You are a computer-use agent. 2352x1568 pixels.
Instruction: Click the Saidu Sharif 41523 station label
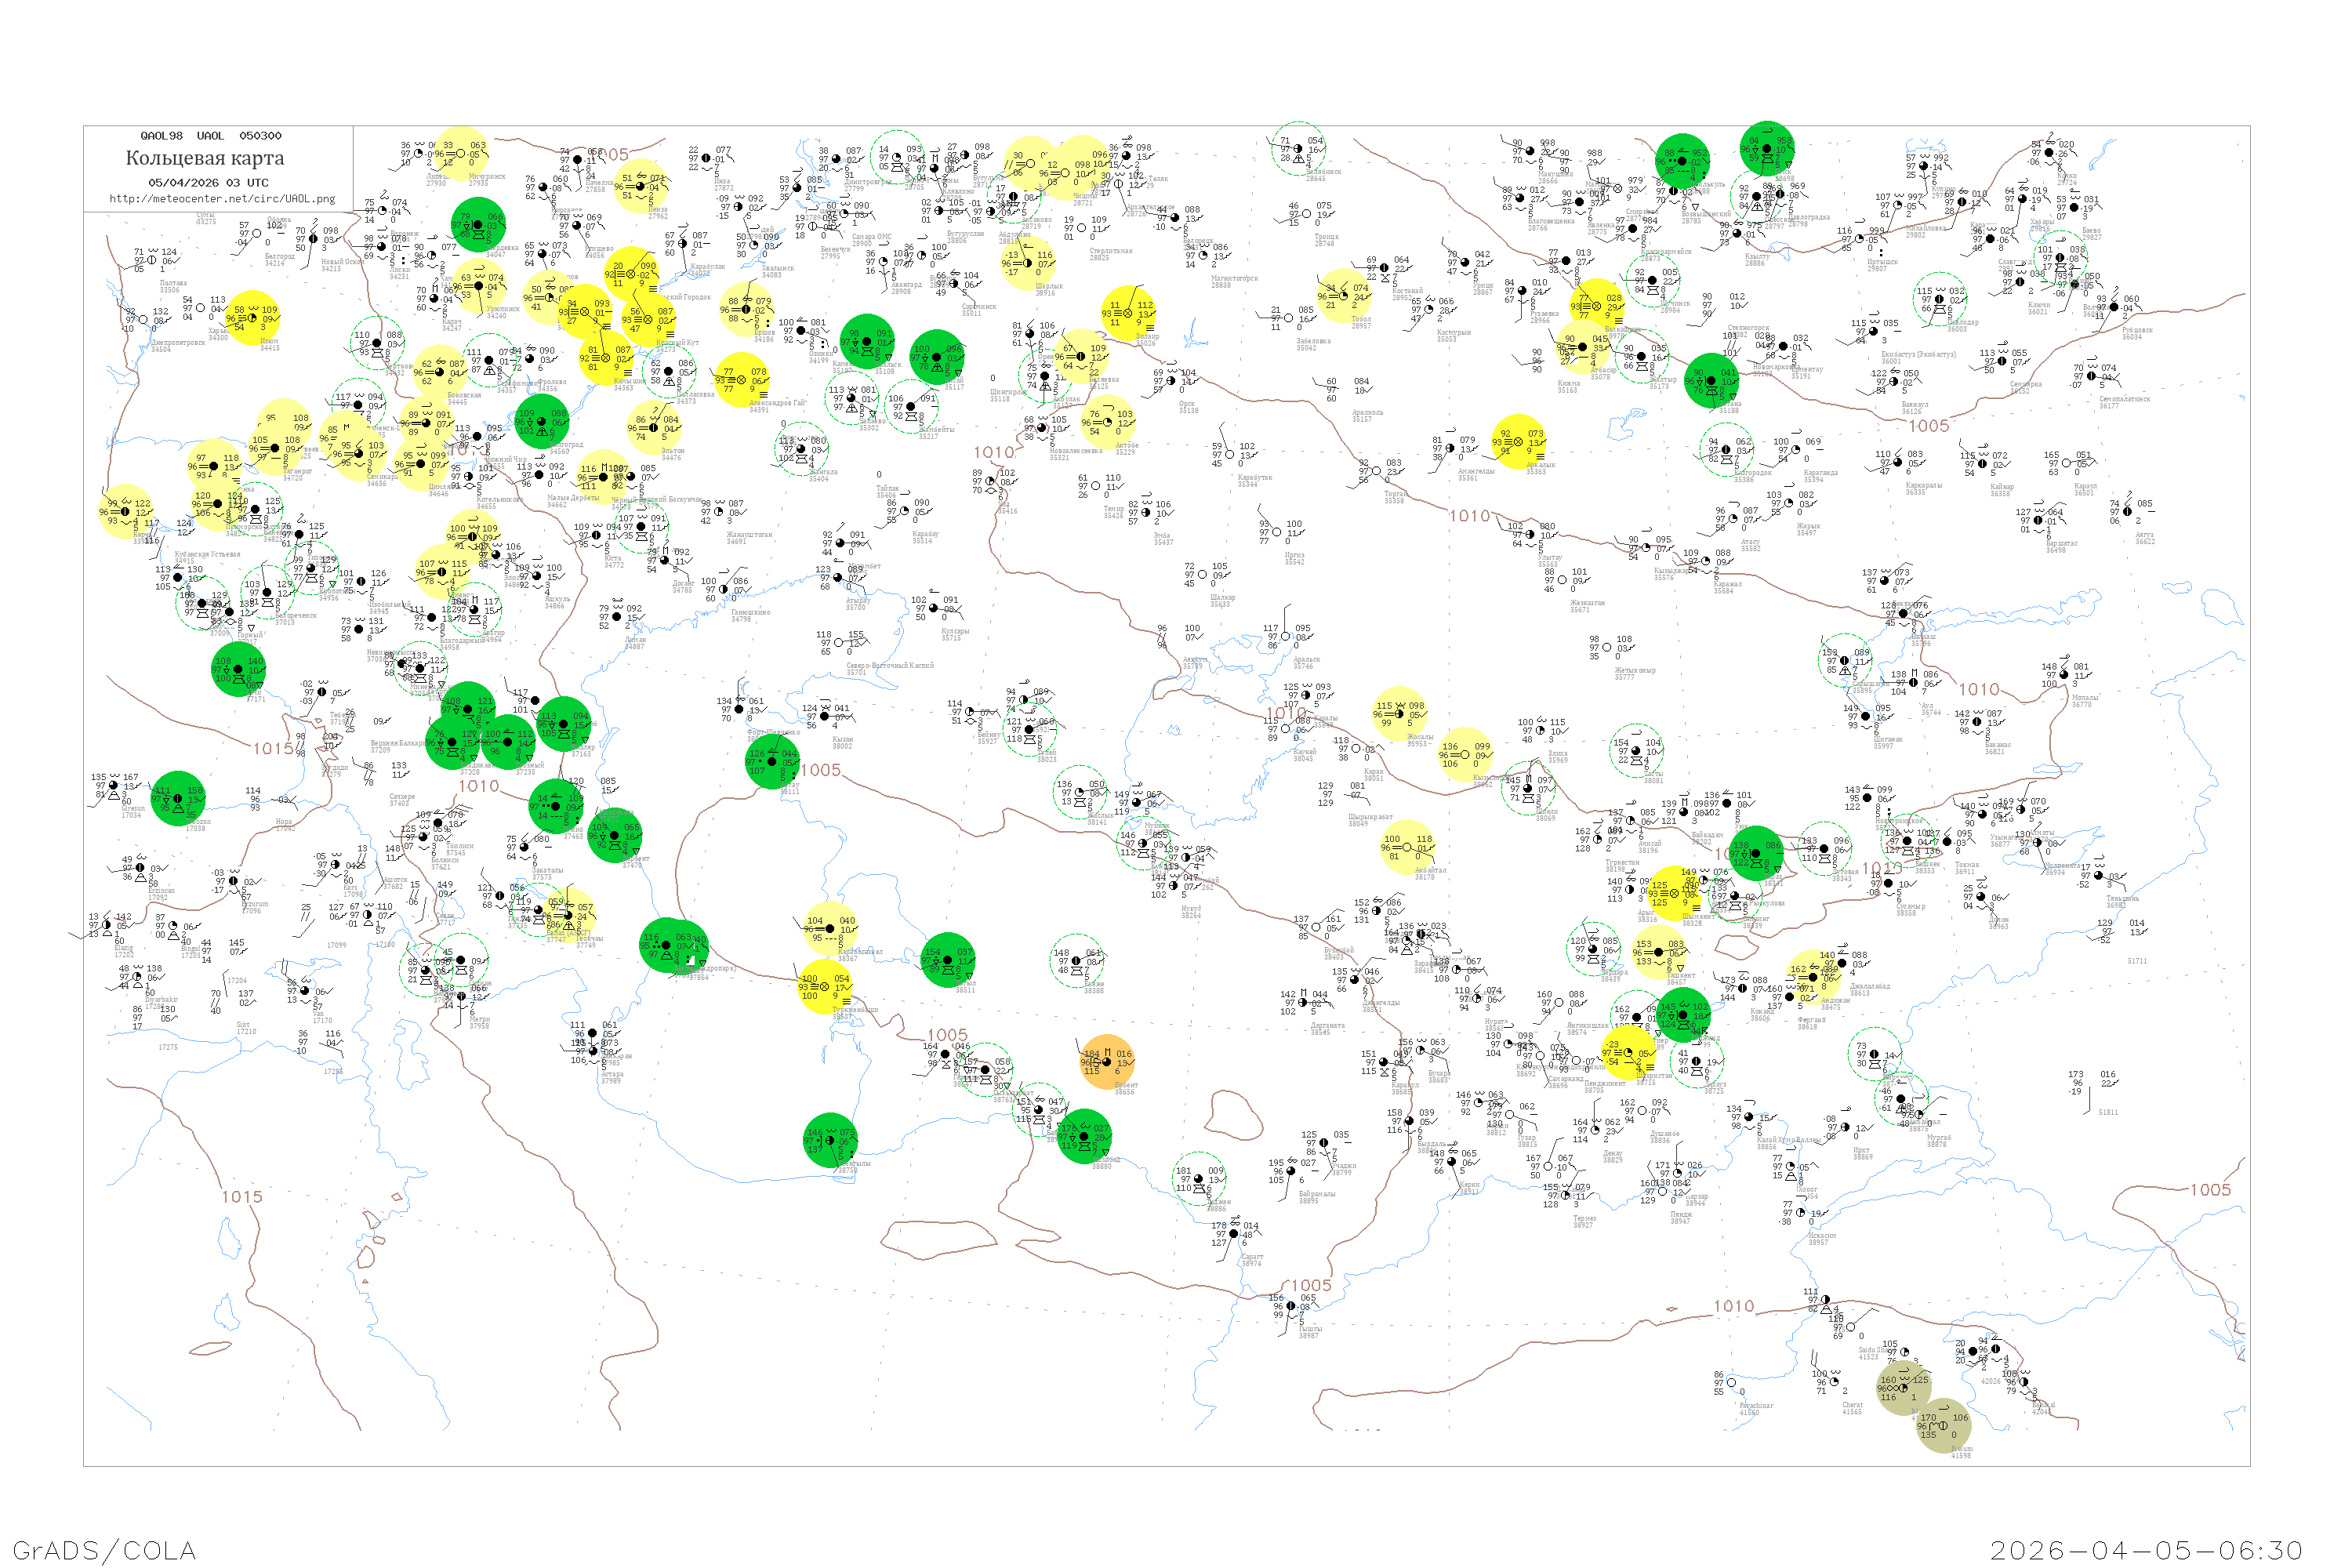click(1873, 1353)
